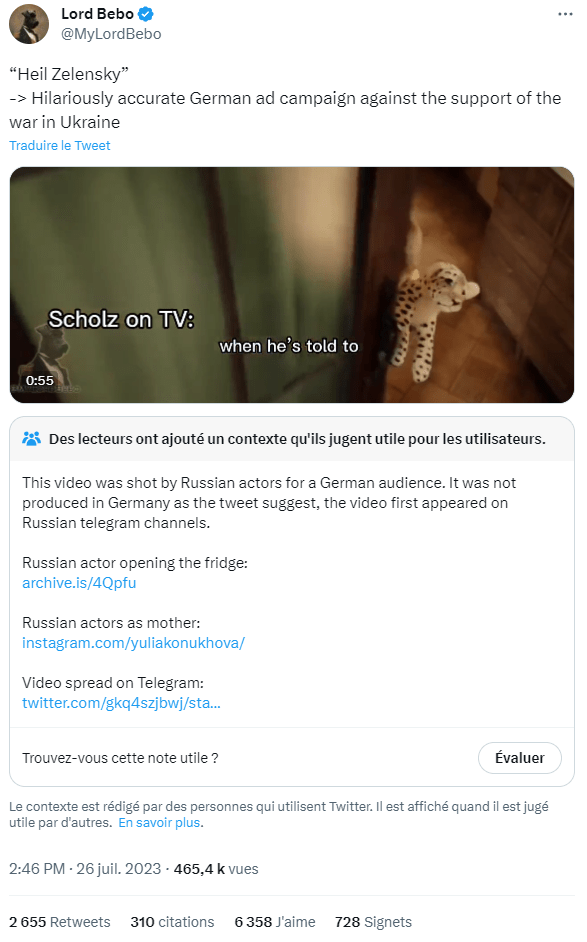Open Lord Bebo's profile avatar
The height and width of the screenshot is (942, 587).
pos(28,24)
